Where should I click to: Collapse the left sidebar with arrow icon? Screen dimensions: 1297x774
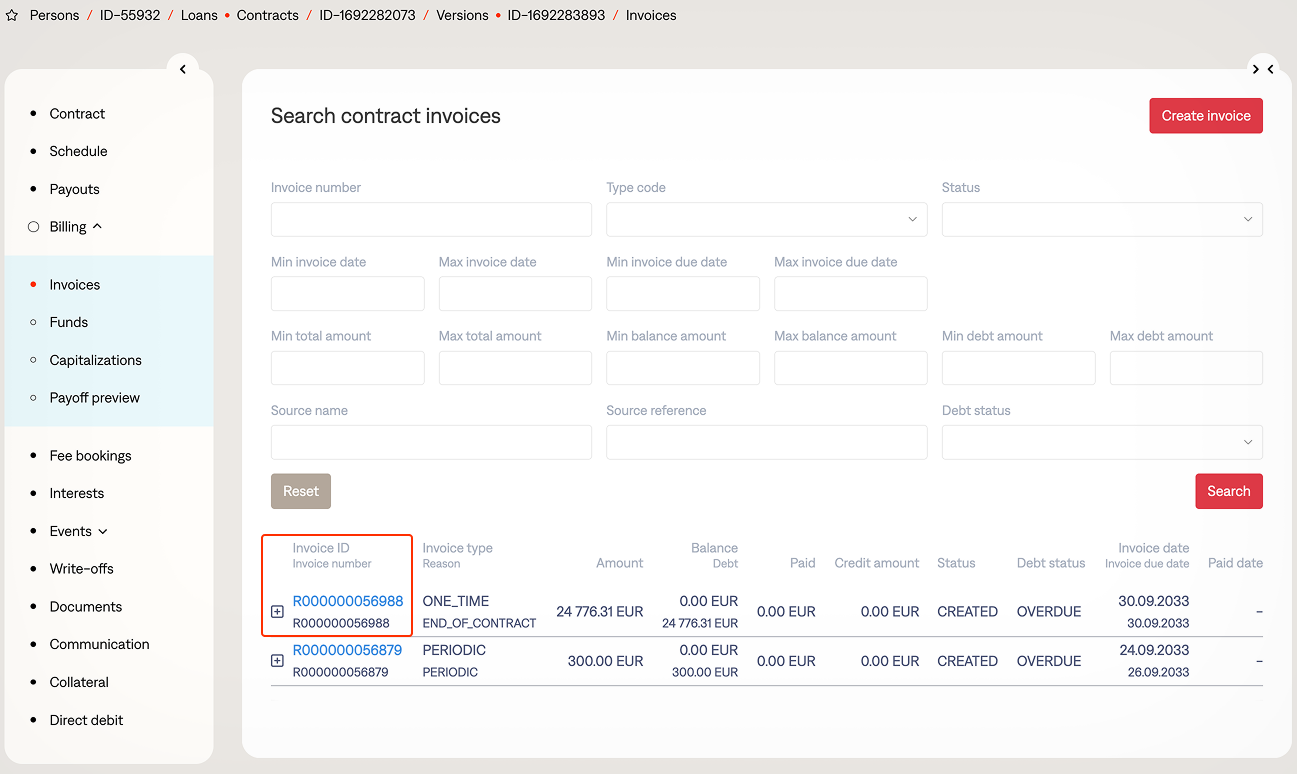pos(183,69)
